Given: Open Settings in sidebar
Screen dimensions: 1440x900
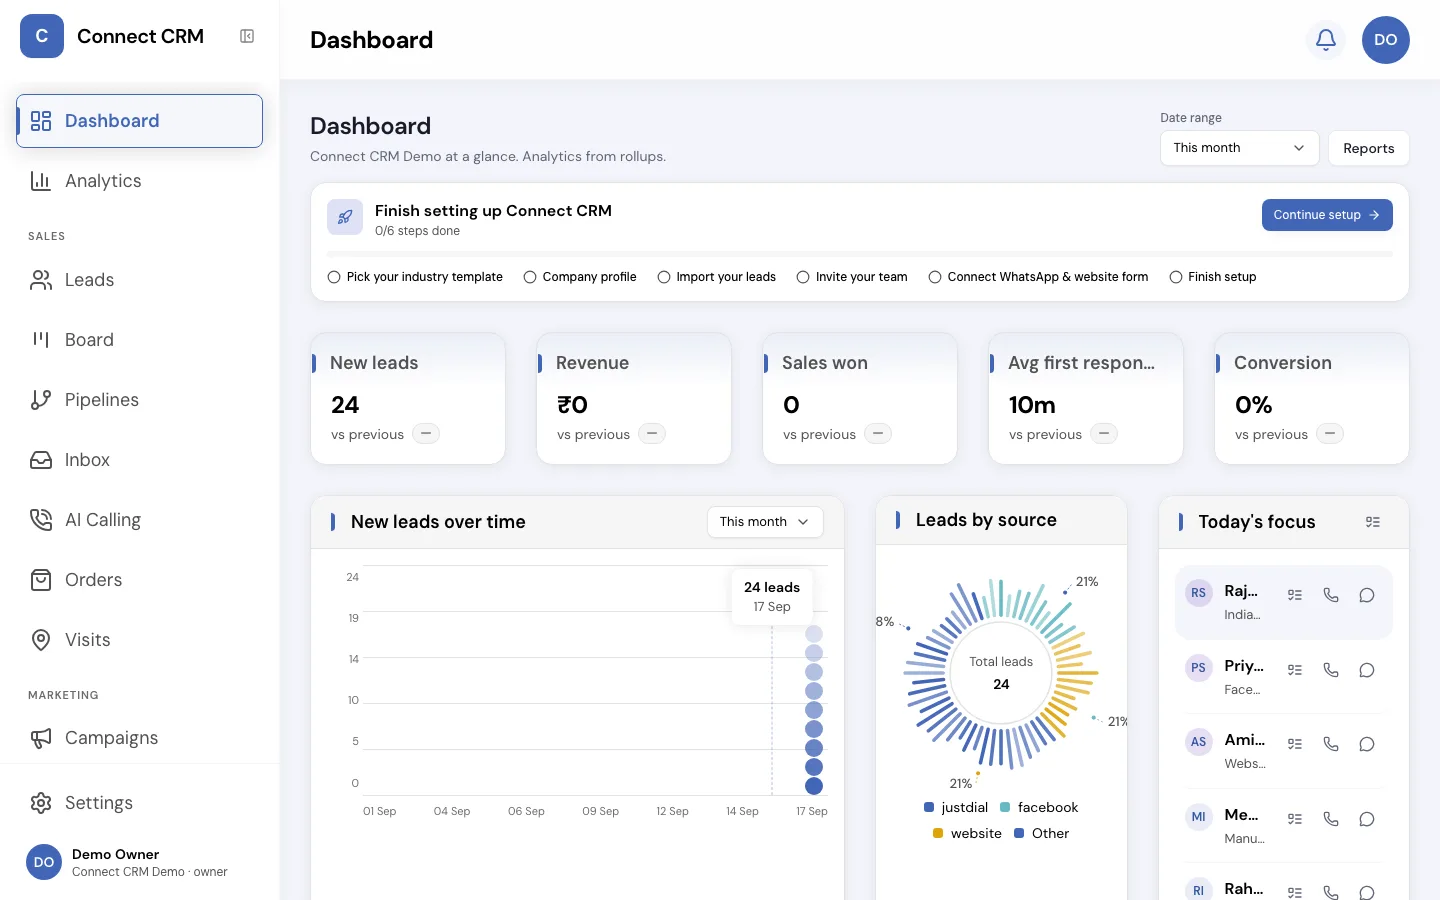Looking at the screenshot, I should tap(140, 803).
